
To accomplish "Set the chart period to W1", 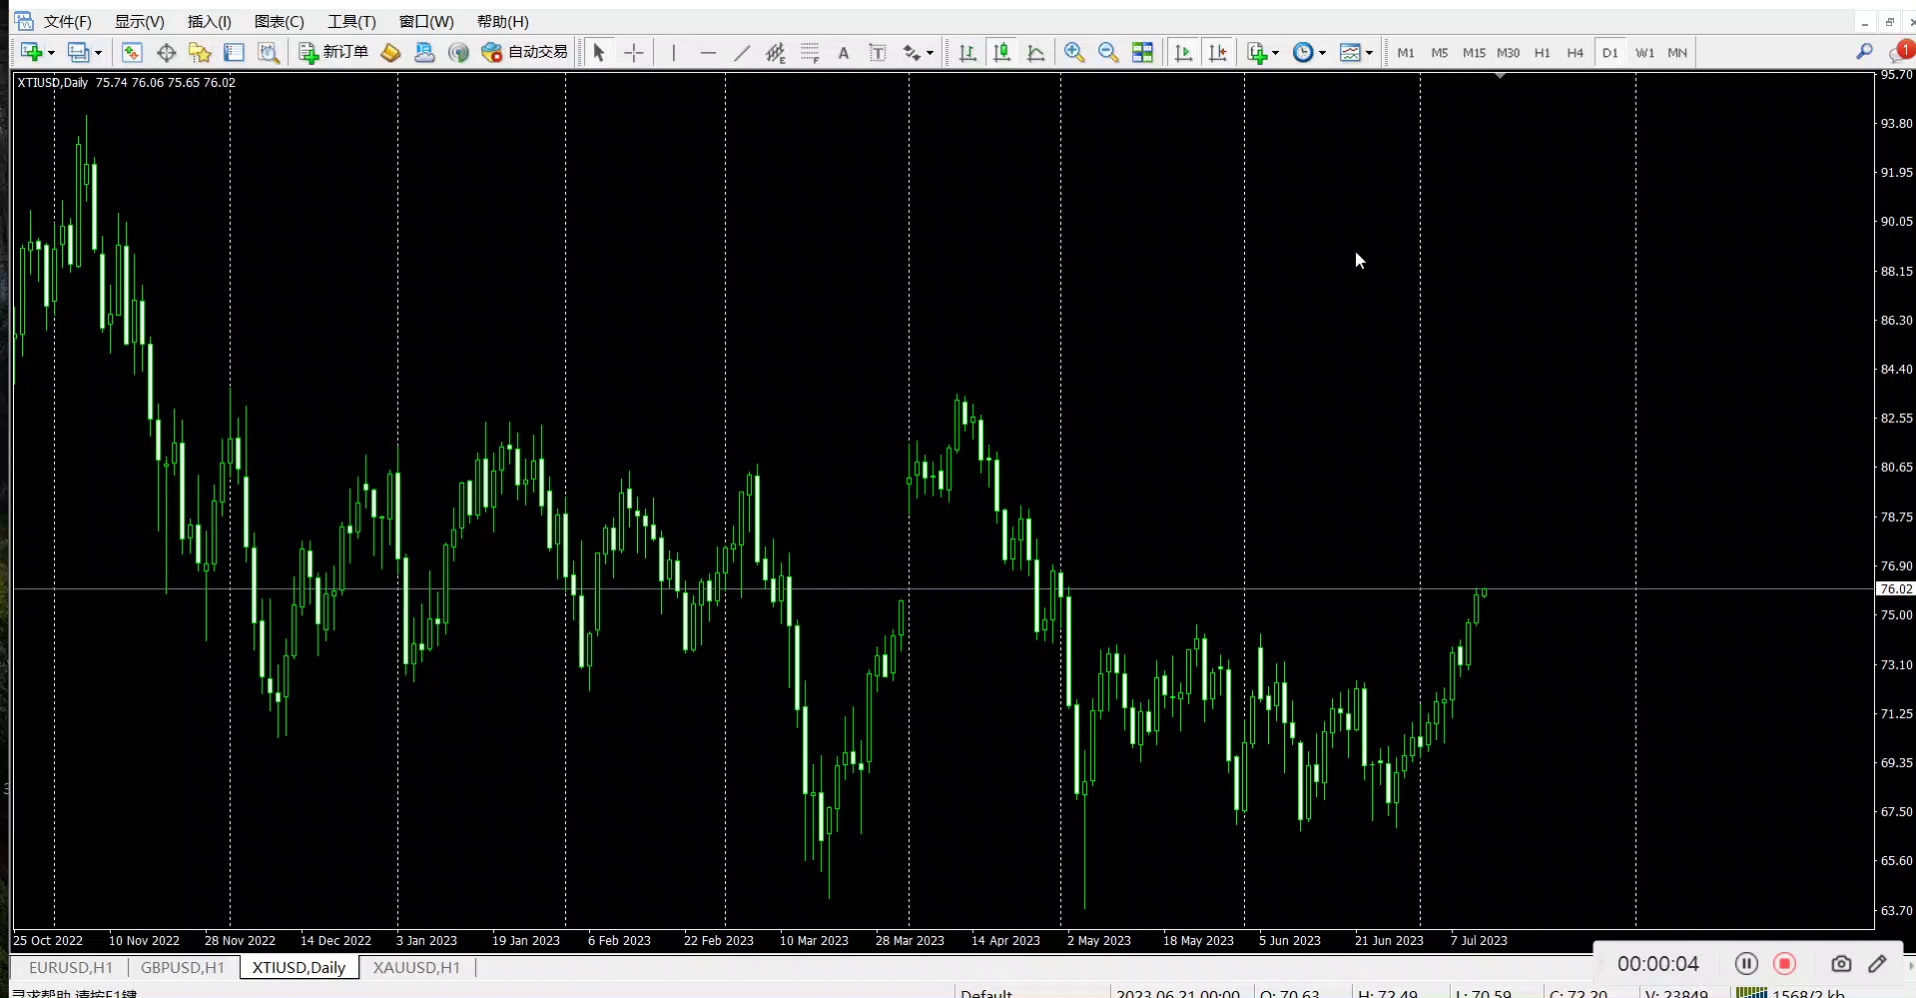I will click(x=1645, y=53).
